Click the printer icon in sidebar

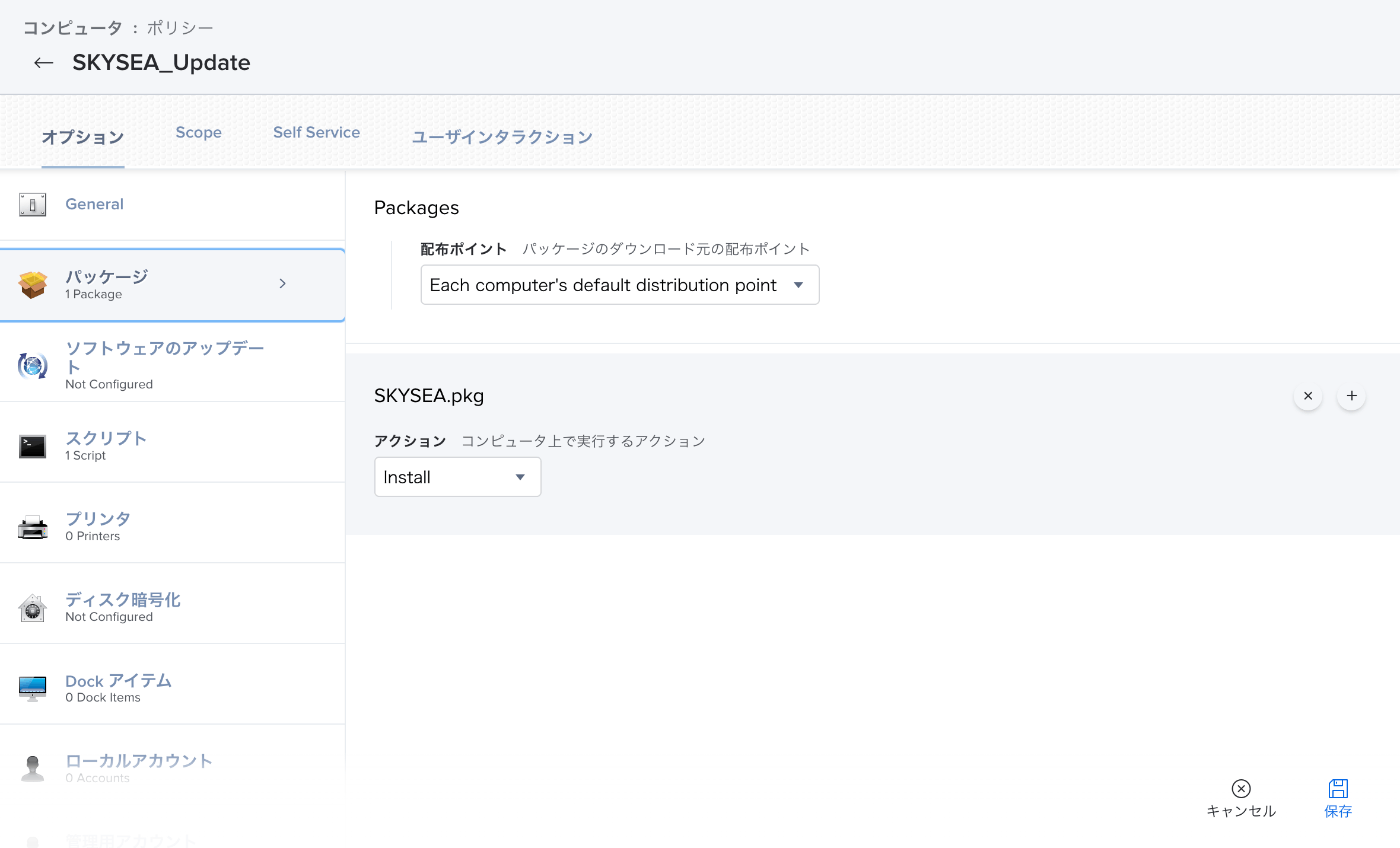33,527
